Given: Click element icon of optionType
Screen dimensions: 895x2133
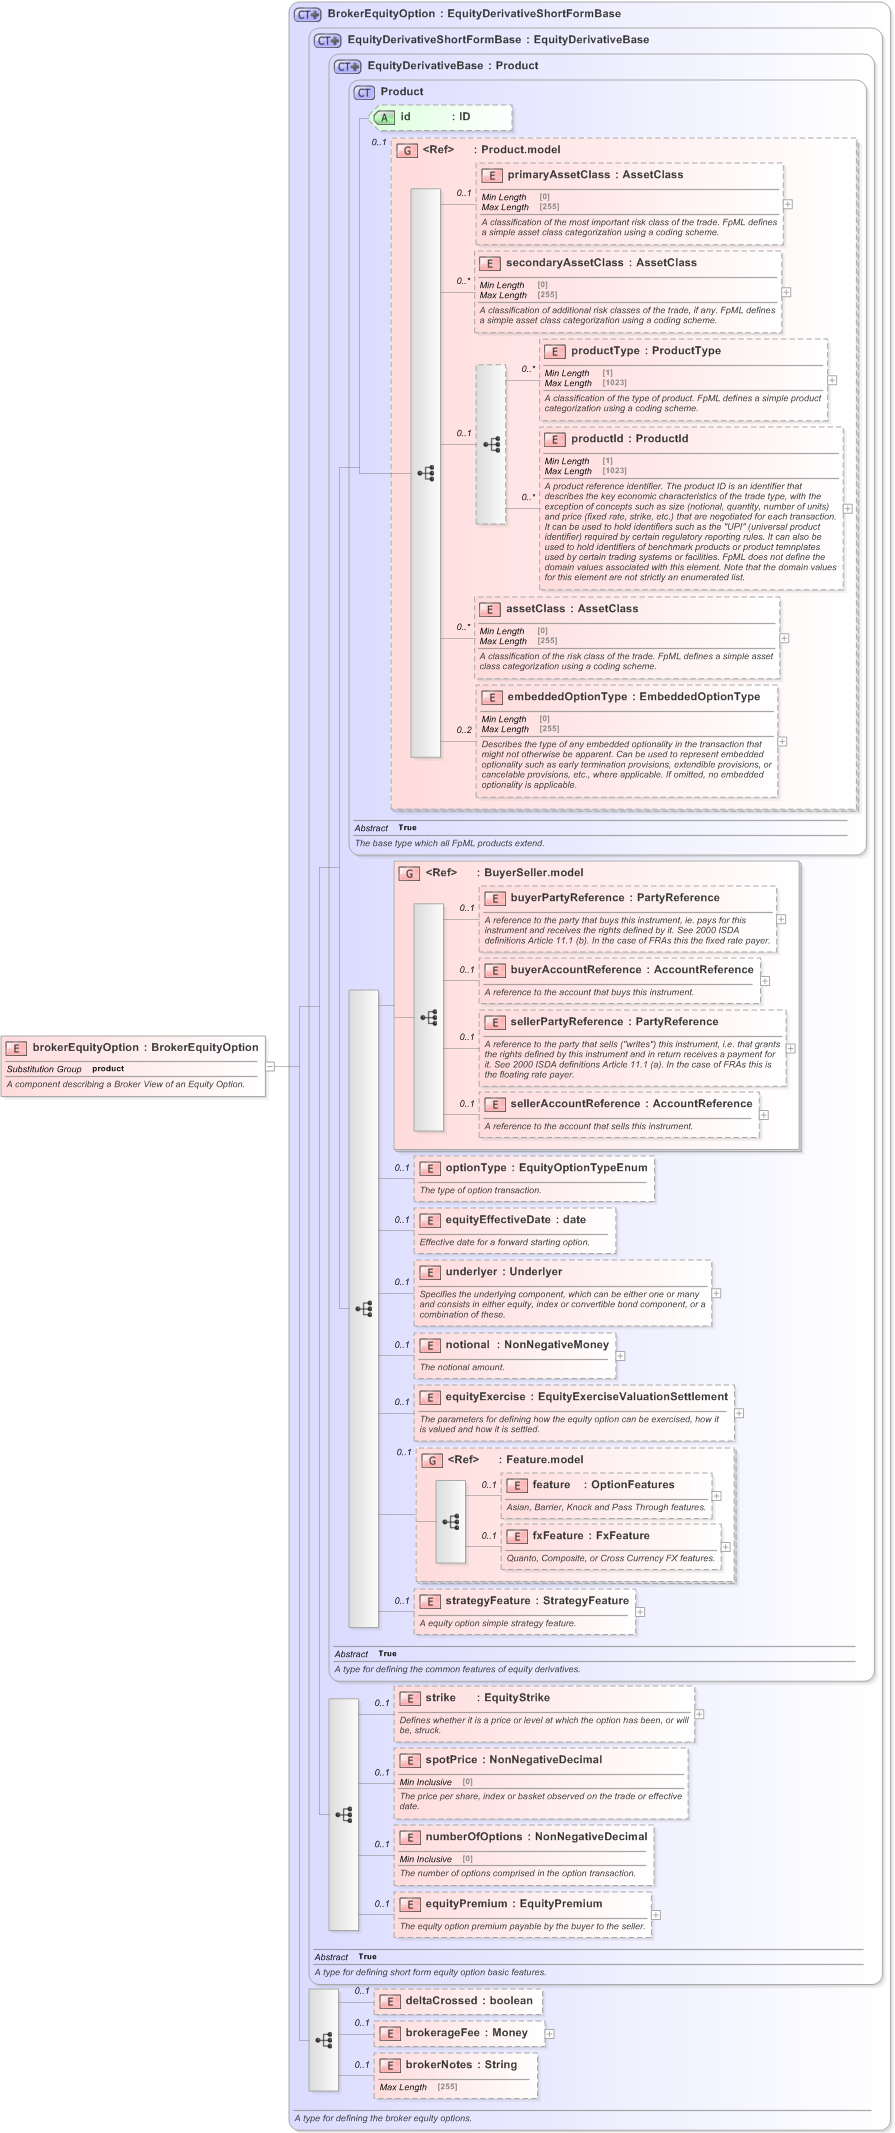Looking at the screenshot, I should click(x=430, y=1168).
